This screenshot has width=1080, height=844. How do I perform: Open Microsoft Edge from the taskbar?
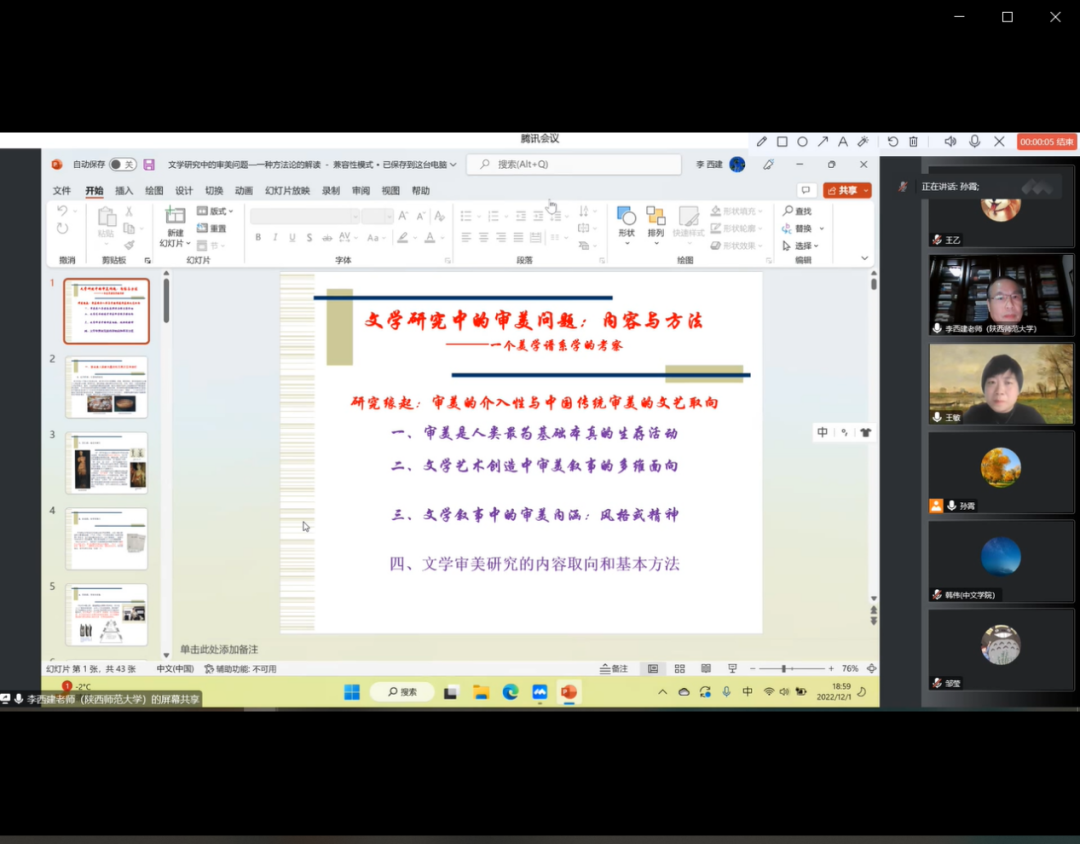pyautogui.click(x=510, y=692)
